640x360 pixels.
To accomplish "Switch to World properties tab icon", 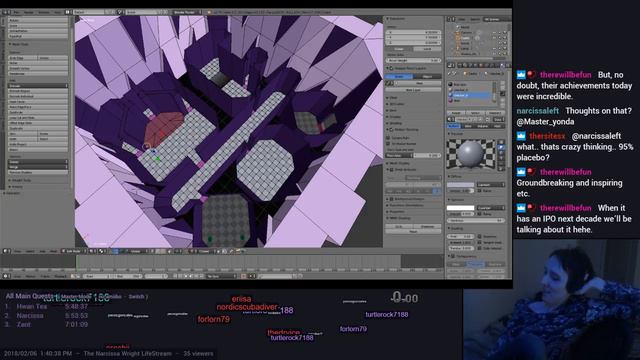I will [x=475, y=65].
